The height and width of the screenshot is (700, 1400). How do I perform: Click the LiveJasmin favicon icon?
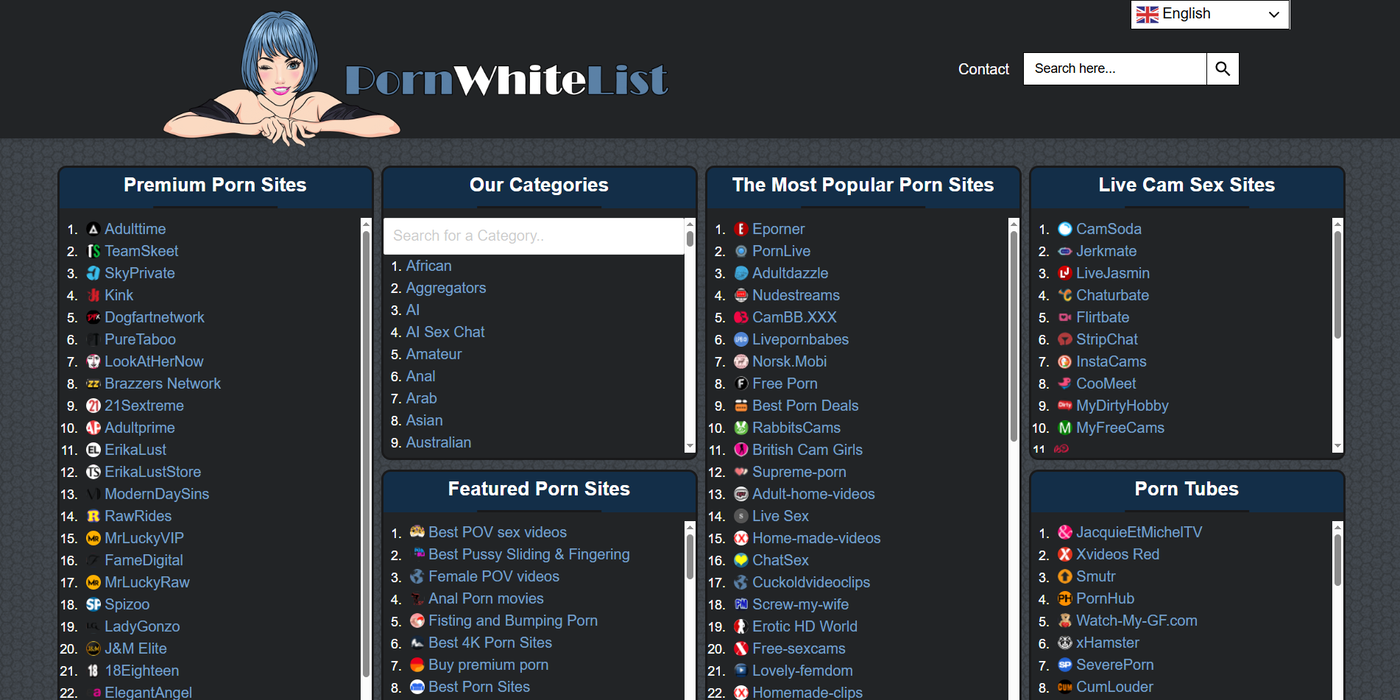tap(1065, 273)
